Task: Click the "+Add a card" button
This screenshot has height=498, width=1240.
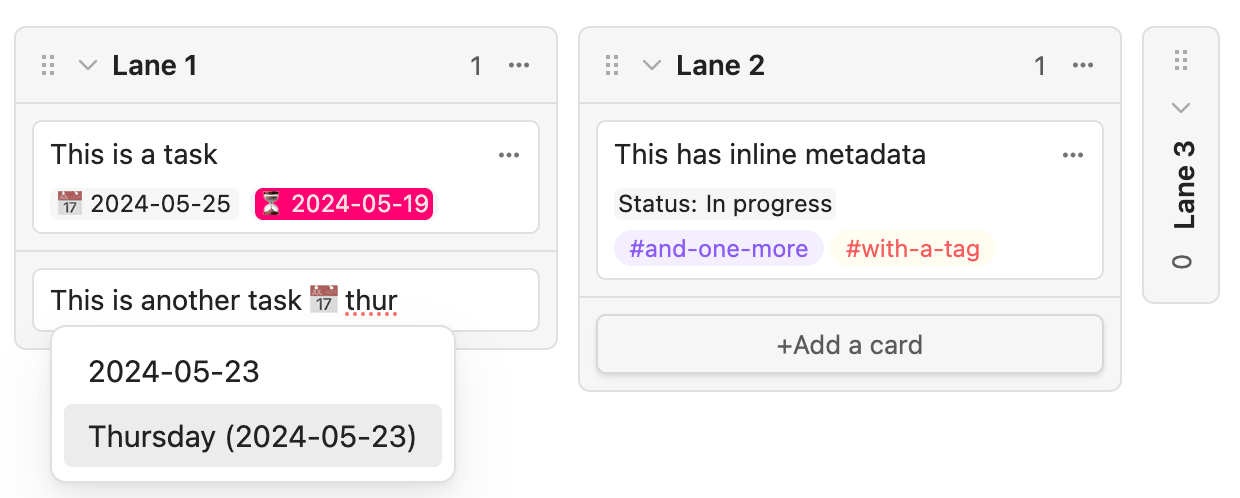Action: (x=850, y=345)
